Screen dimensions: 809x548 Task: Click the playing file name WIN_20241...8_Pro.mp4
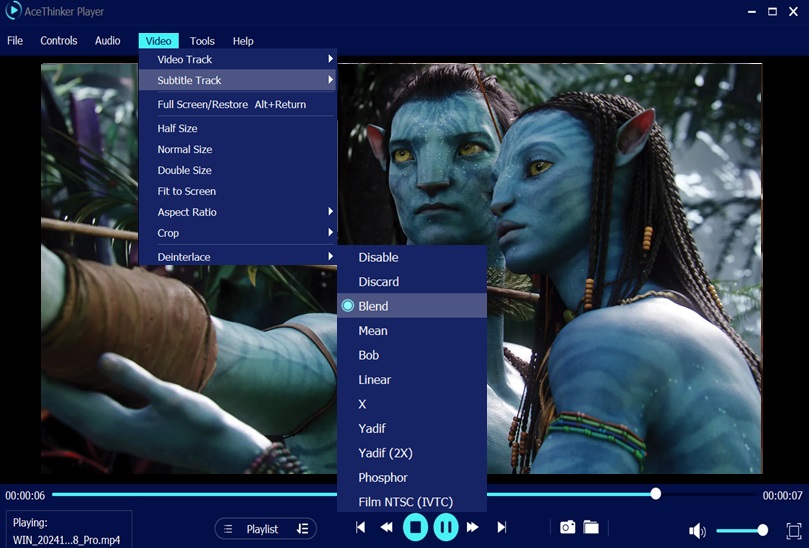coord(67,540)
